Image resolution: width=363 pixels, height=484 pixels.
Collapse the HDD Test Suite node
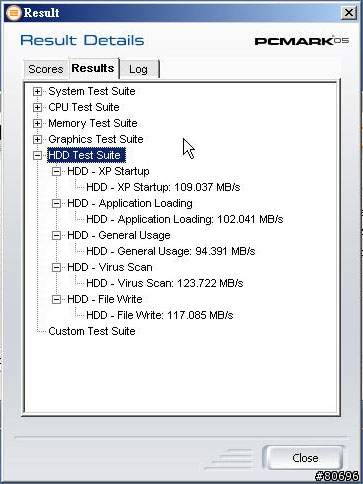(x=37, y=155)
